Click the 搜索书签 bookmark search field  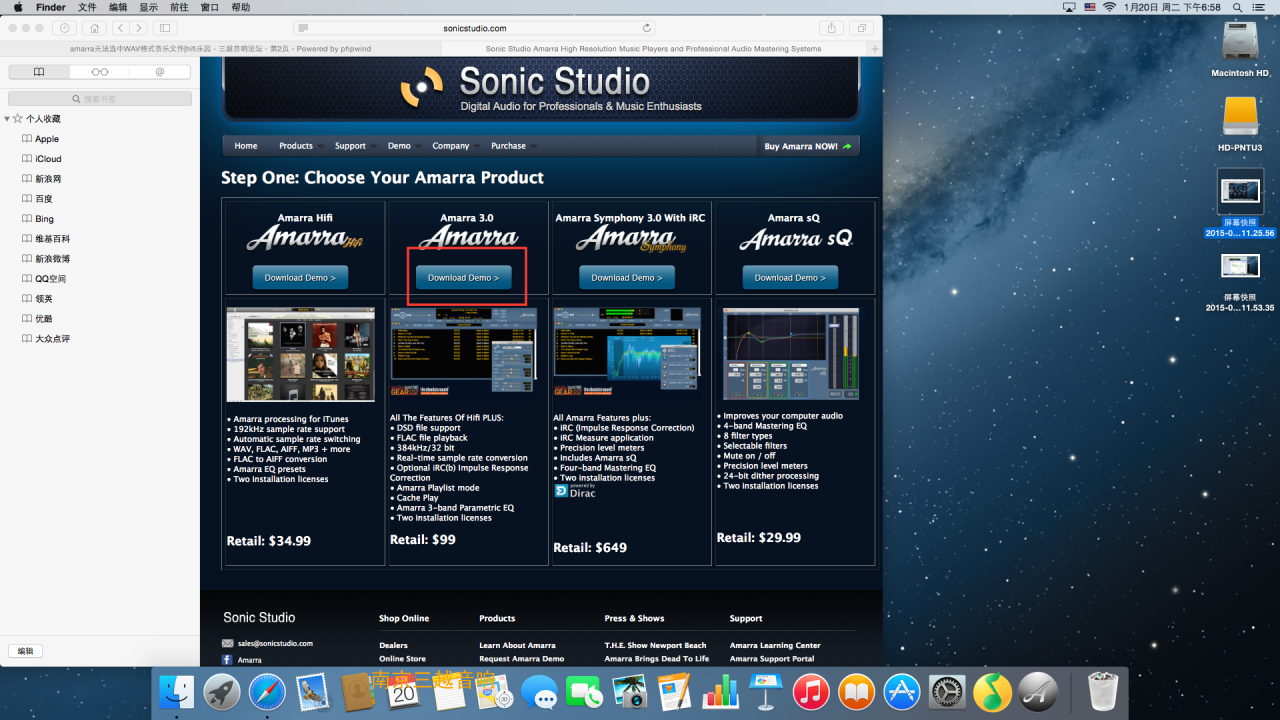[x=100, y=99]
